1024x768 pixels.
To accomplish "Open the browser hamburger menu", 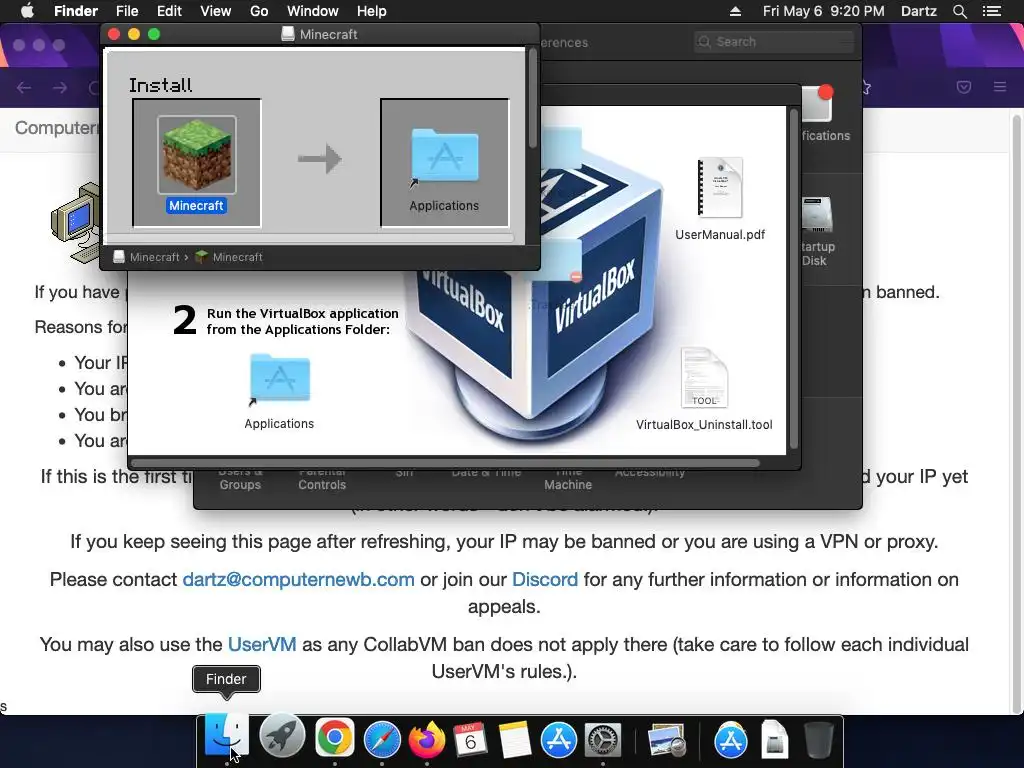I will point(1000,87).
